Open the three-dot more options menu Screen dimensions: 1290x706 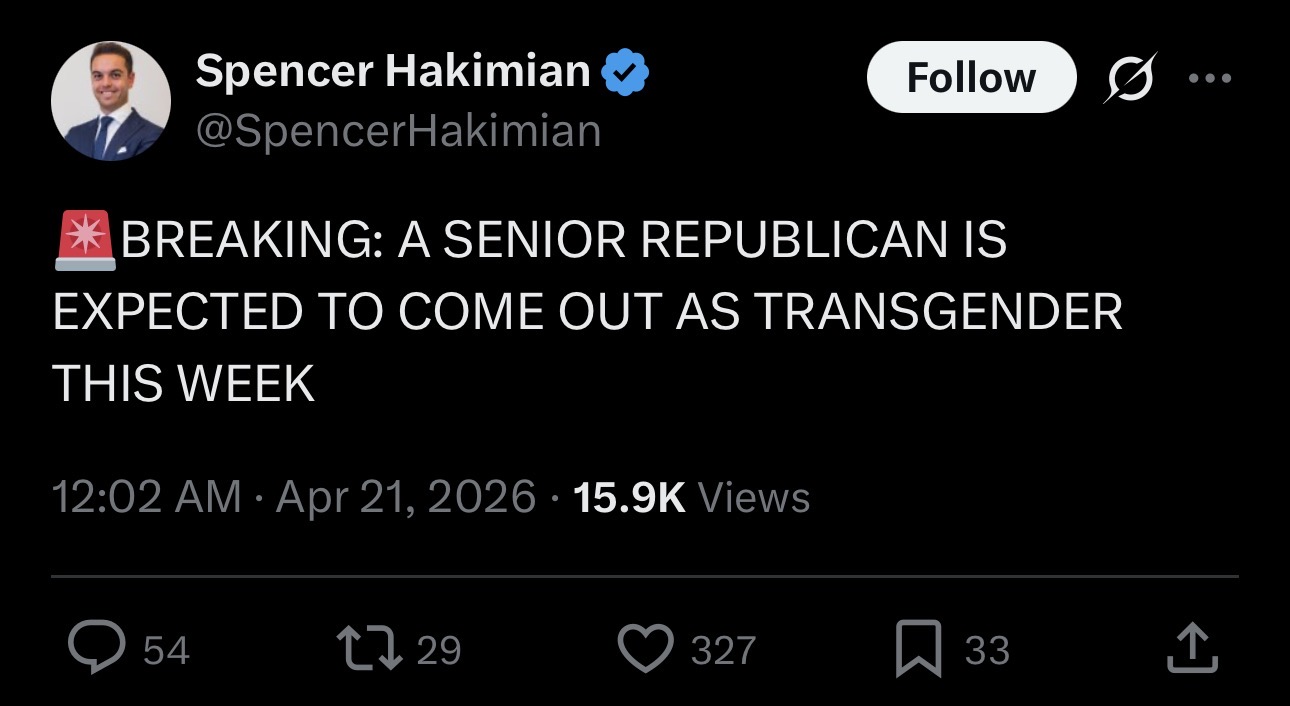click(x=1210, y=77)
